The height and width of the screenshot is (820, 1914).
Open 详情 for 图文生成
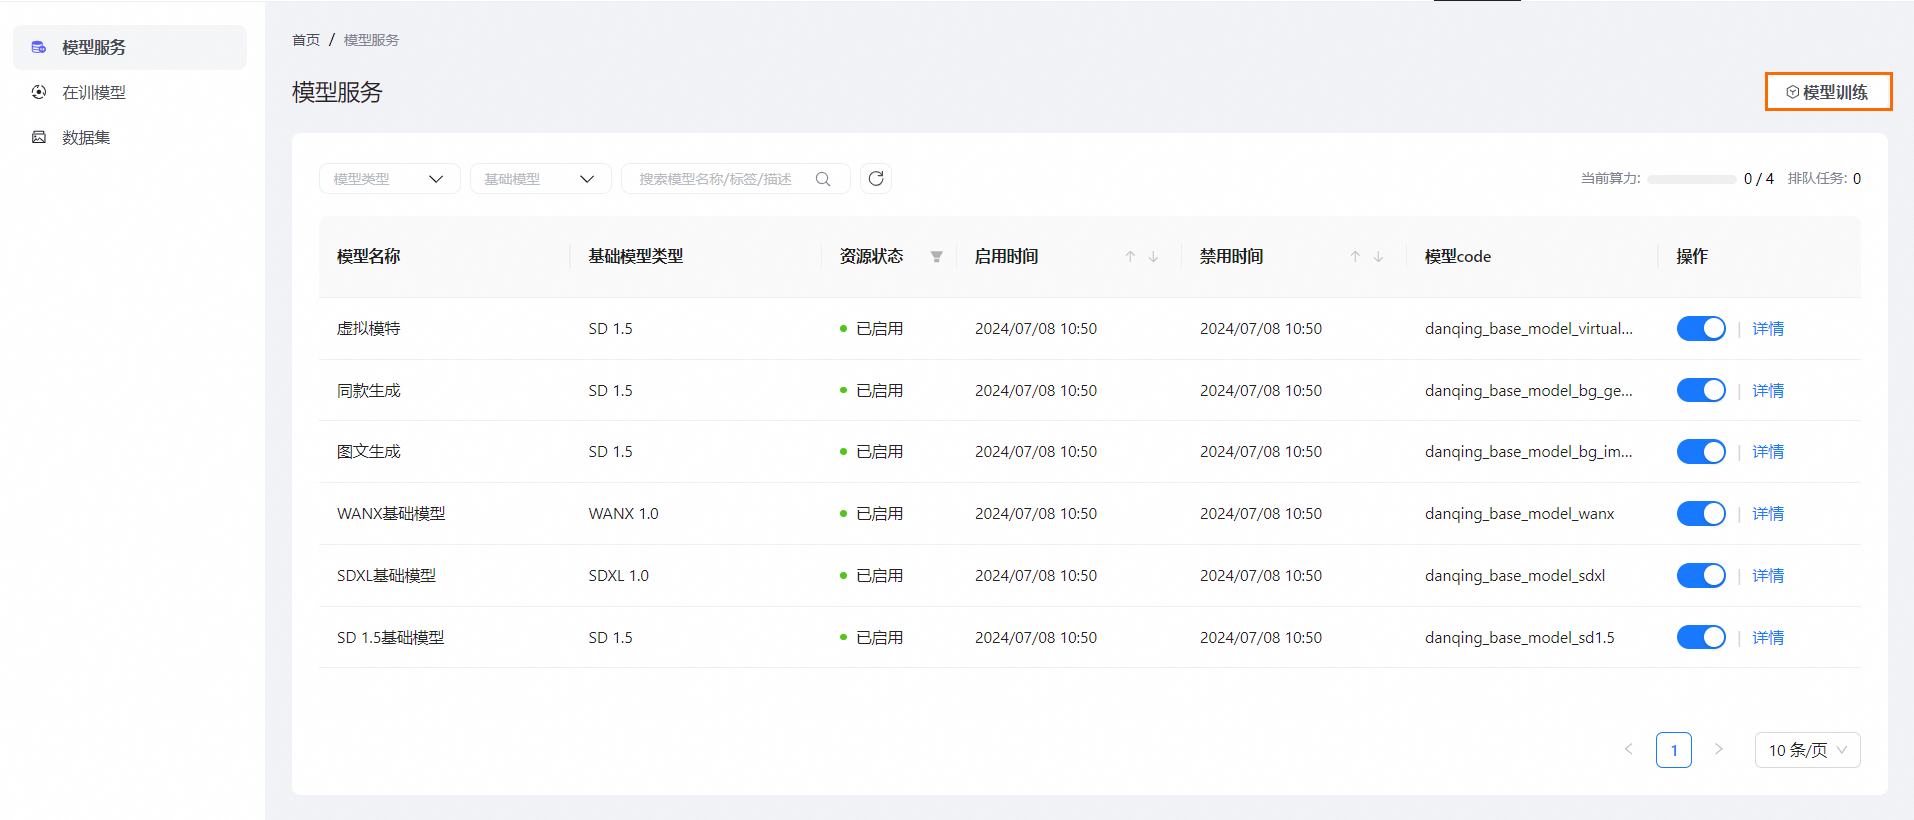pyautogui.click(x=1768, y=452)
